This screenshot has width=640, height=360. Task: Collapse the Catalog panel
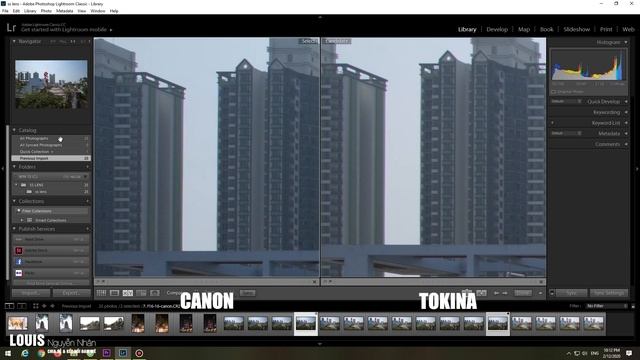(14, 130)
